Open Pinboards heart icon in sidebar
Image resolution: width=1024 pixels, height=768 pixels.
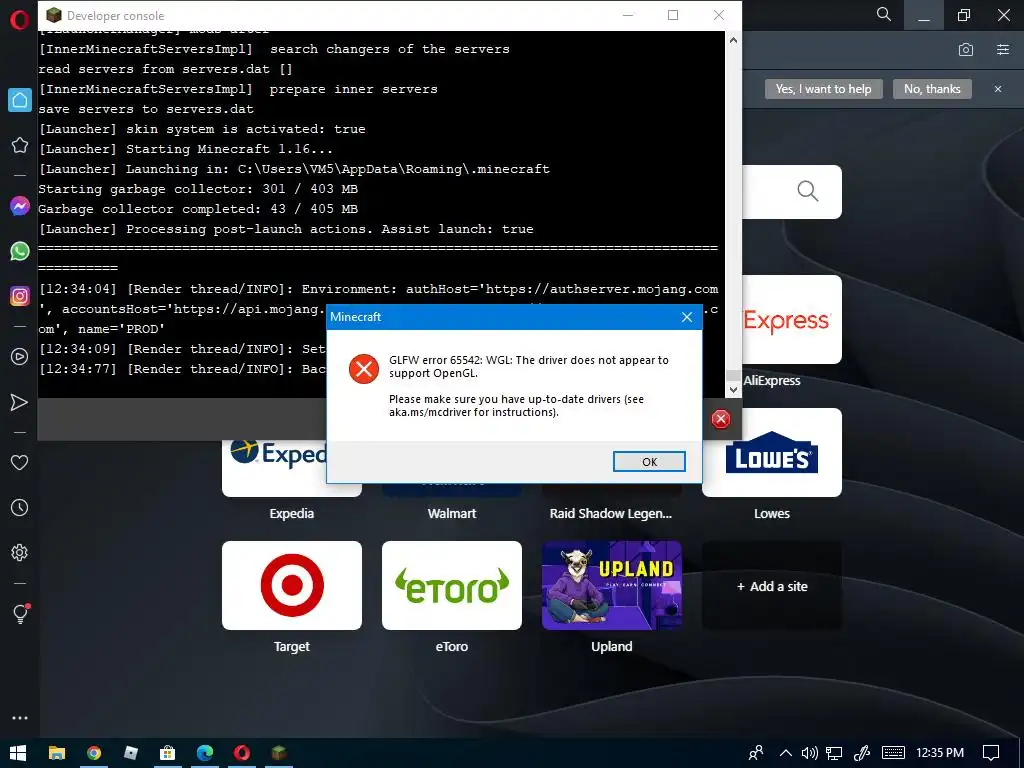click(20, 462)
